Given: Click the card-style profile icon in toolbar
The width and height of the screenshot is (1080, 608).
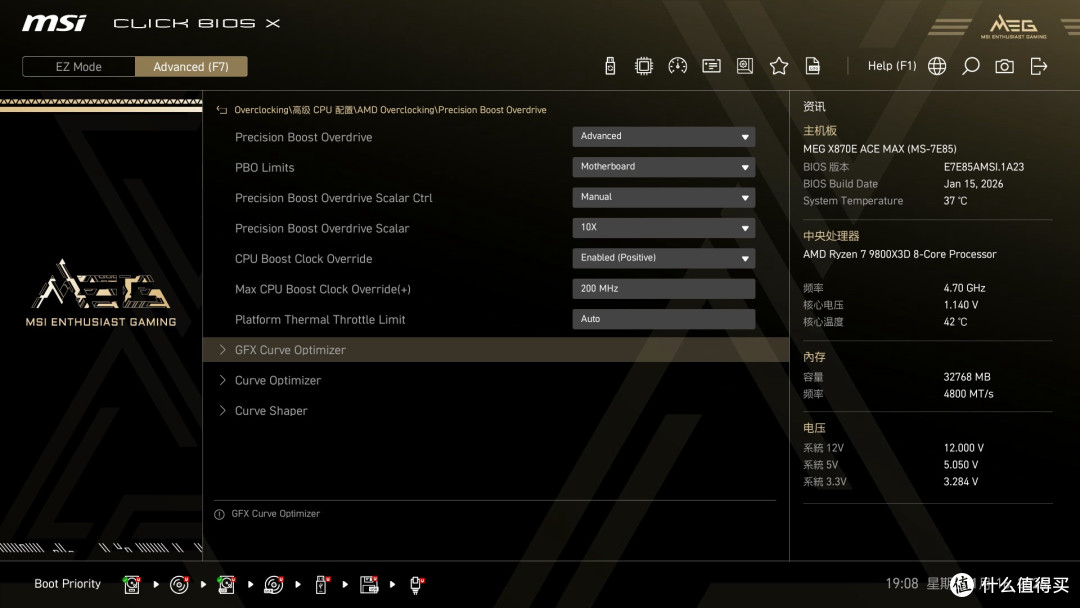Looking at the screenshot, I should point(712,66).
